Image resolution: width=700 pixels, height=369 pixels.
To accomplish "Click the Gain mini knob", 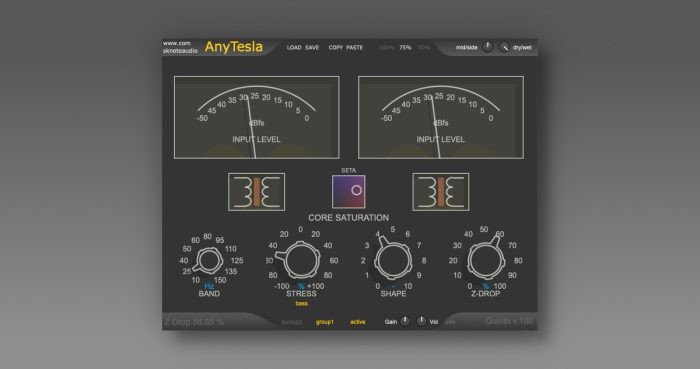I will pos(404,321).
